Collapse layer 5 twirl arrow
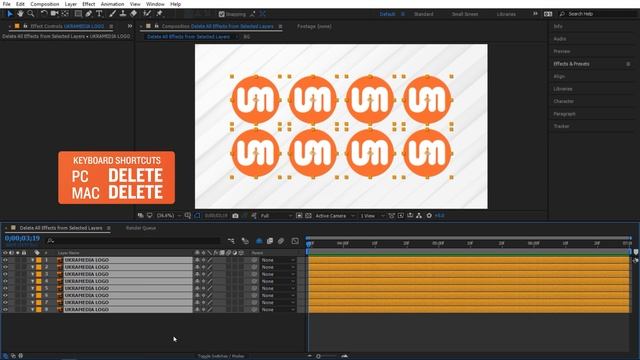This screenshot has width=640, height=360. click(x=32, y=288)
